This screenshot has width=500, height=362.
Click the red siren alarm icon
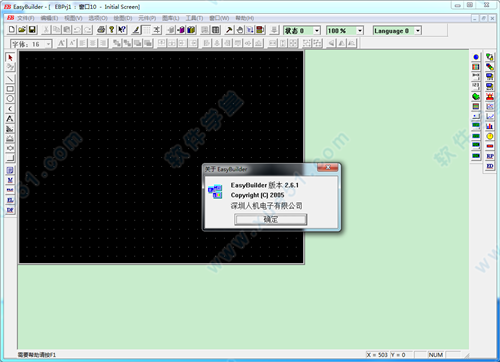(489, 97)
